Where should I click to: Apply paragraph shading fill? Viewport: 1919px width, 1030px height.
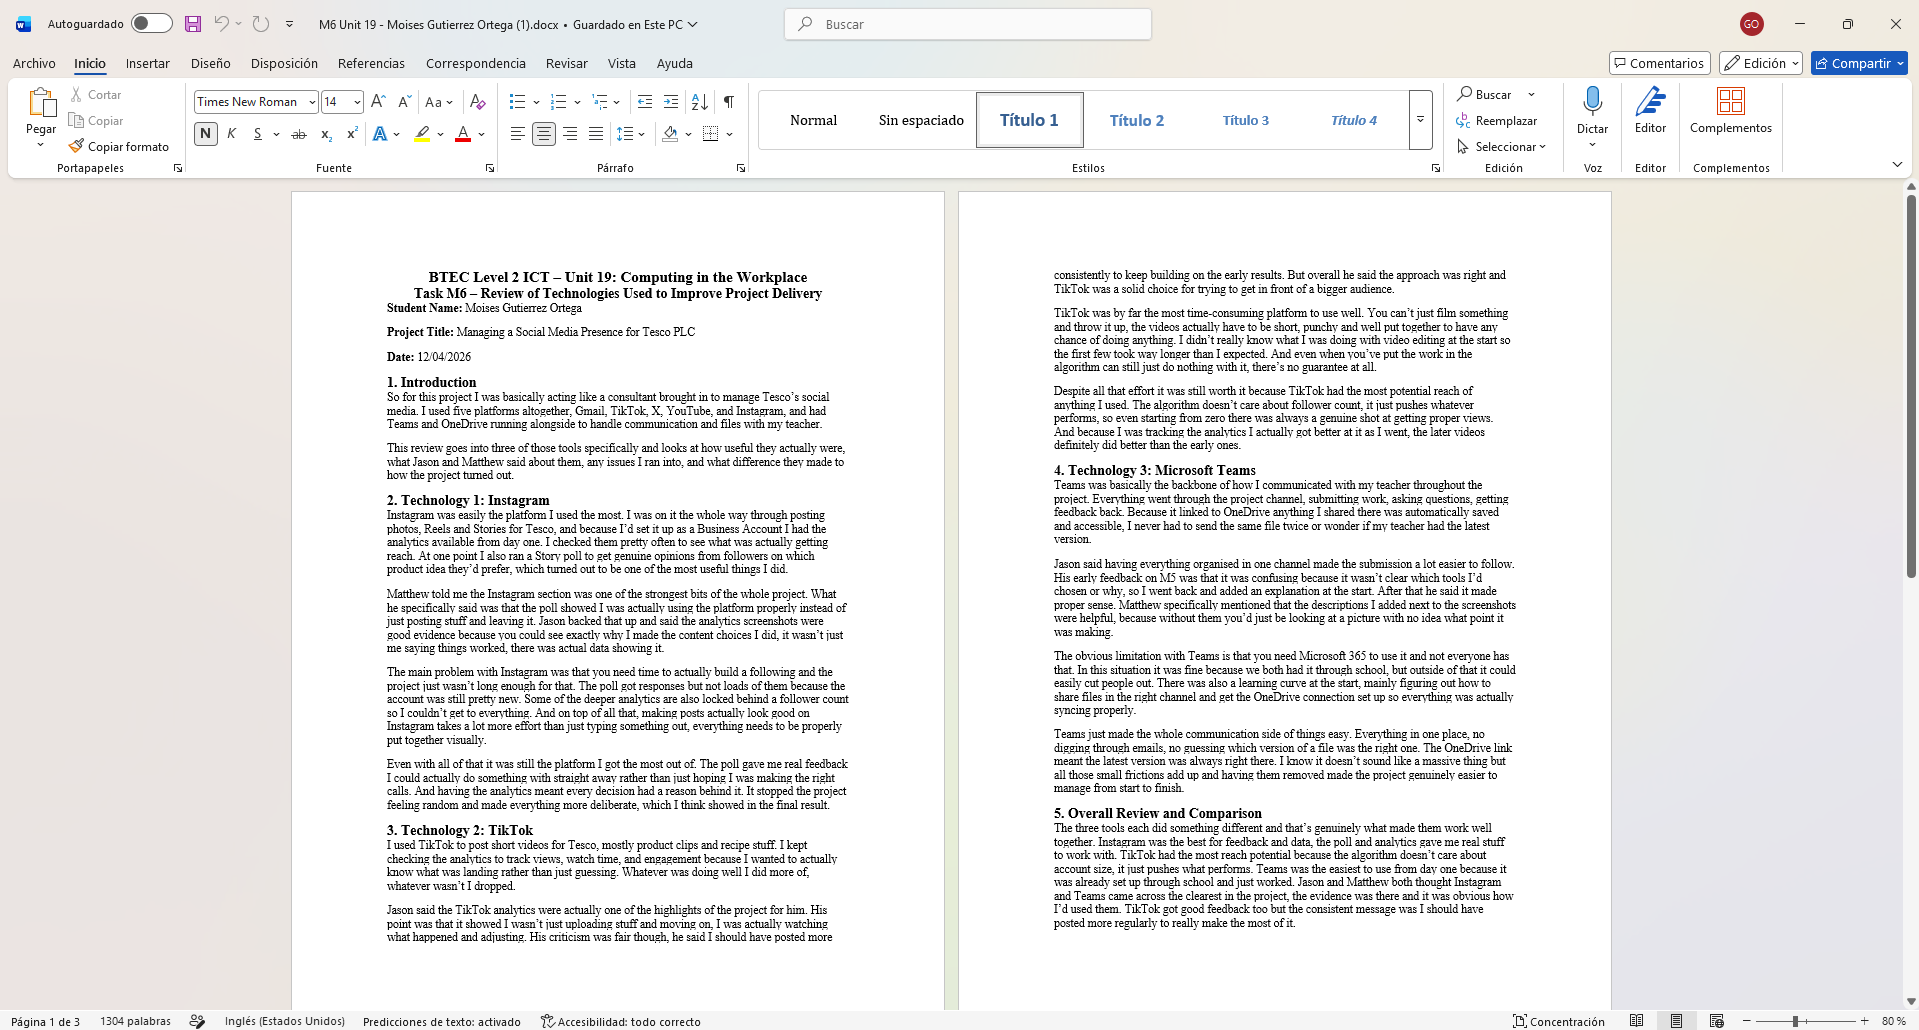click(670, 134)
